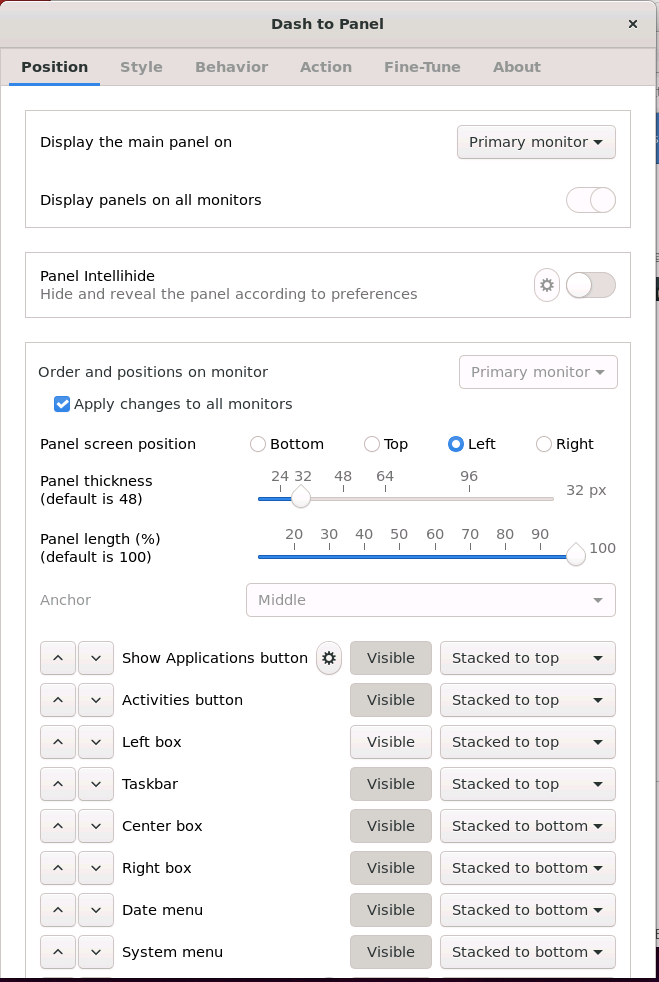659x982 pixels.
Task: Open Left box position dropdown
Action: (528, 742)
